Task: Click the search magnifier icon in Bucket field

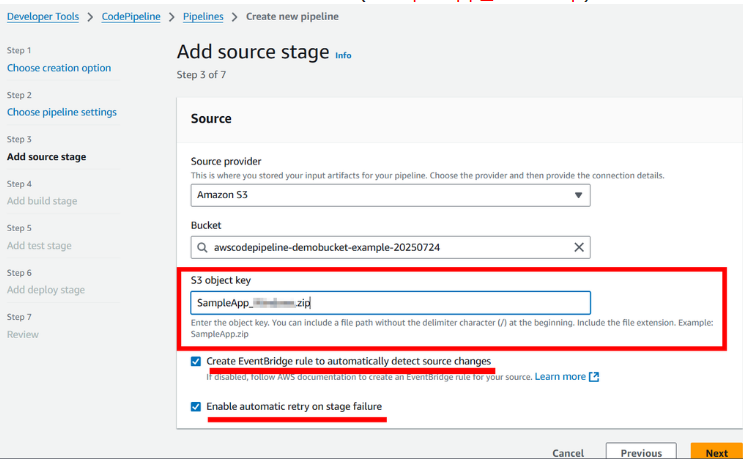Action: tap(202, 247)
